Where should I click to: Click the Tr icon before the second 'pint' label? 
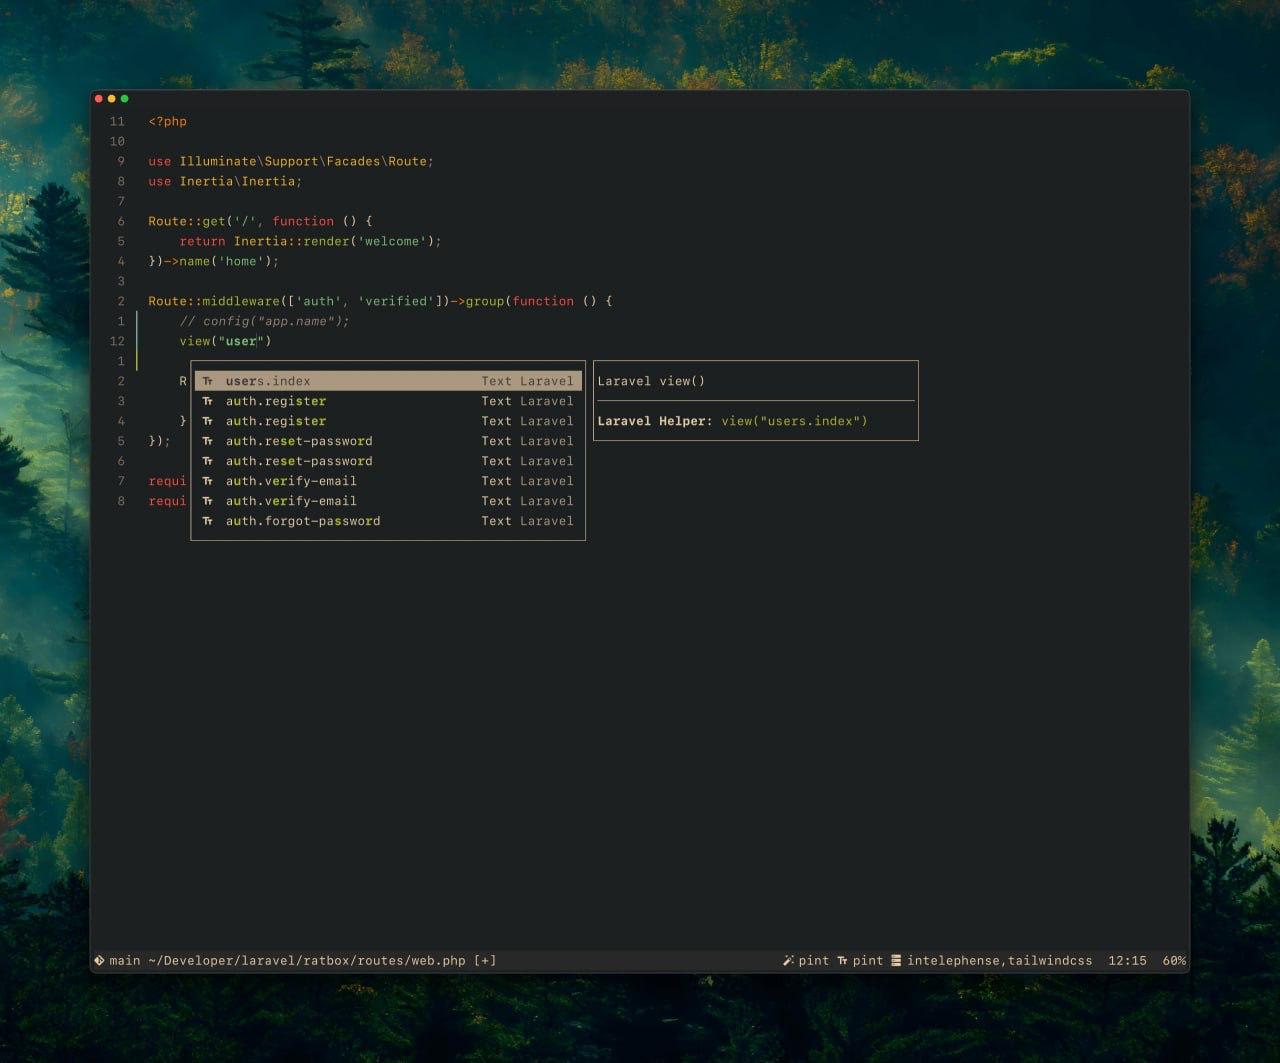click(x=844, y=960)
